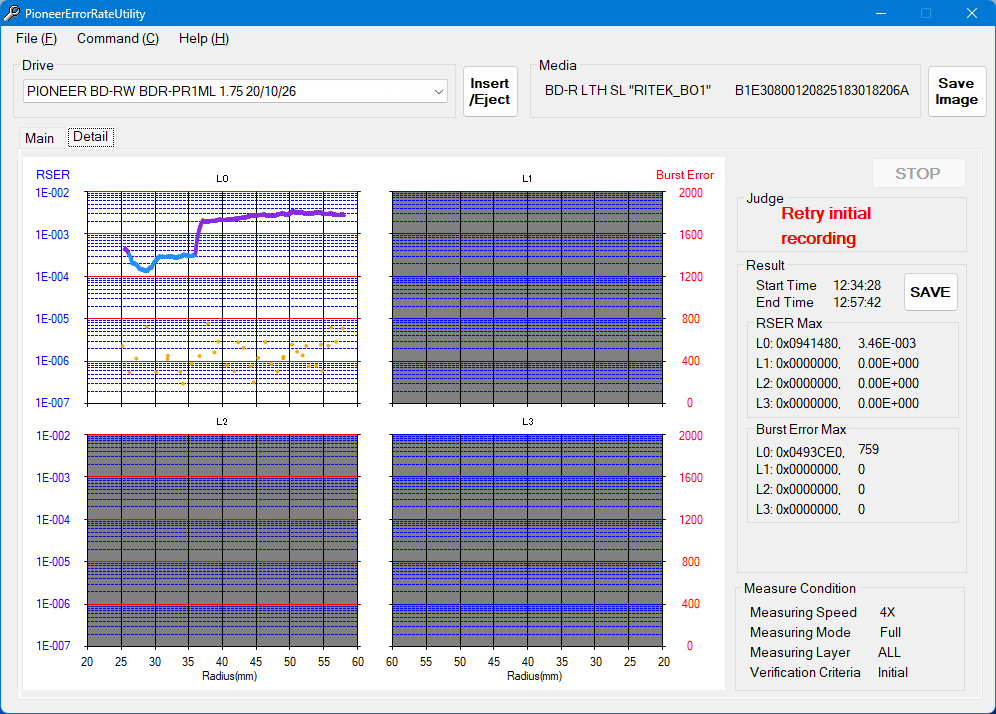Screen dimensions: 996x714
Task: Click the Measuring Layer value ALL
Action: point(889,652)
